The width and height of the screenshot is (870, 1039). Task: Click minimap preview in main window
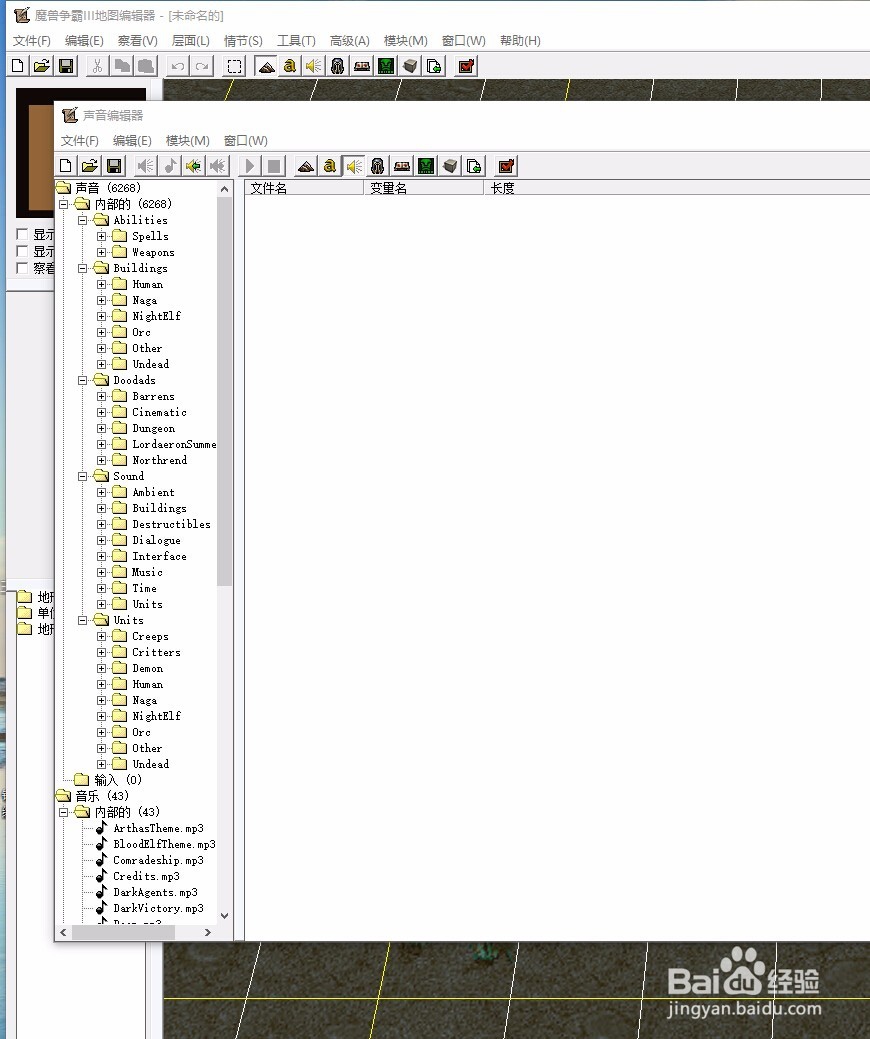(x=34, y=152)
